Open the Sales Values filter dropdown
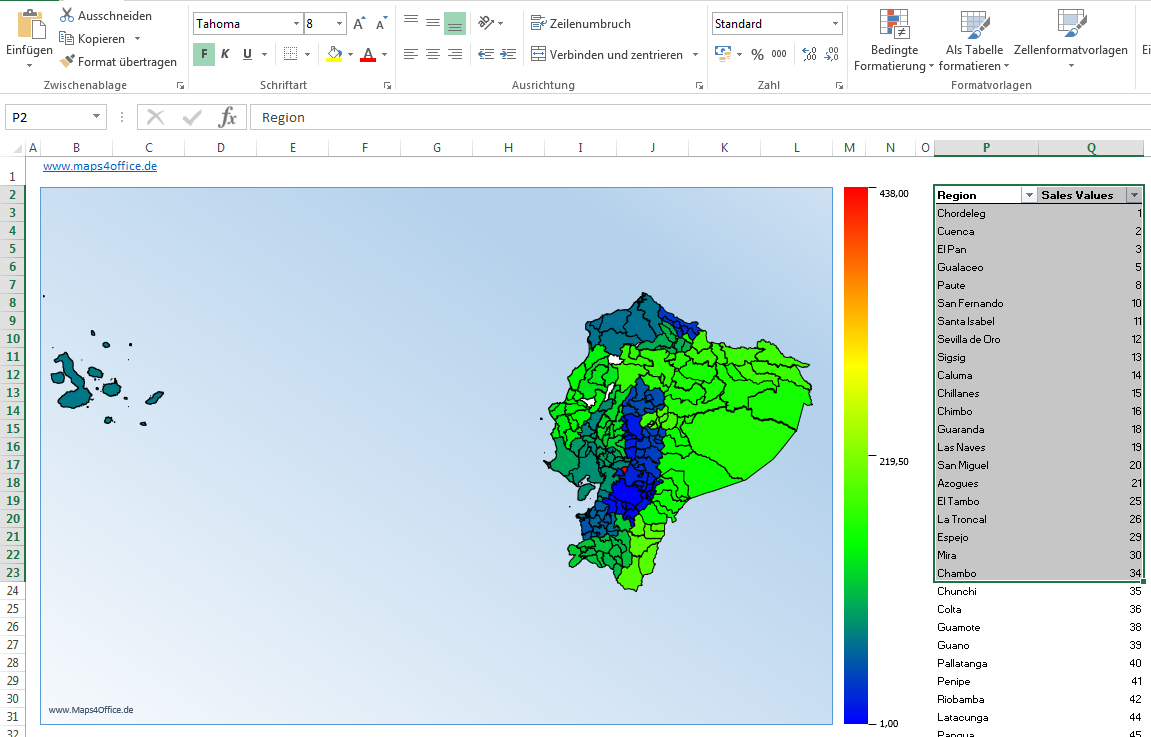Screen dimensions: 1151x737 [x=1134, y=196]
